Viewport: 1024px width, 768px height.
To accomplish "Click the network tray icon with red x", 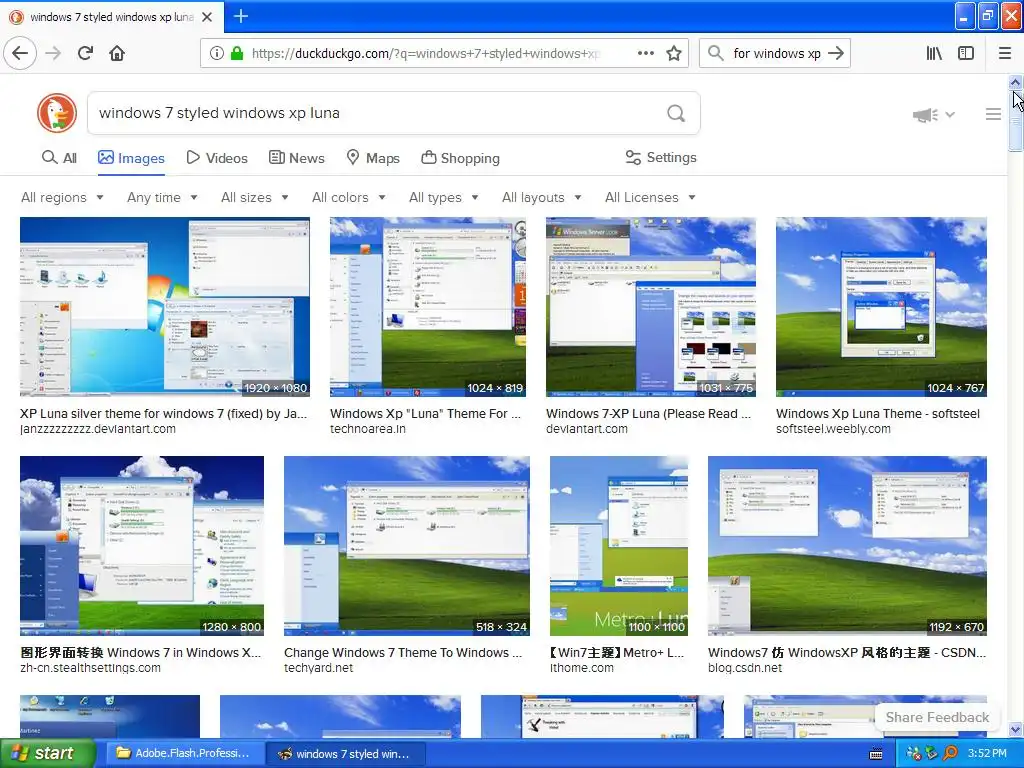I will [x=914, y=754].
